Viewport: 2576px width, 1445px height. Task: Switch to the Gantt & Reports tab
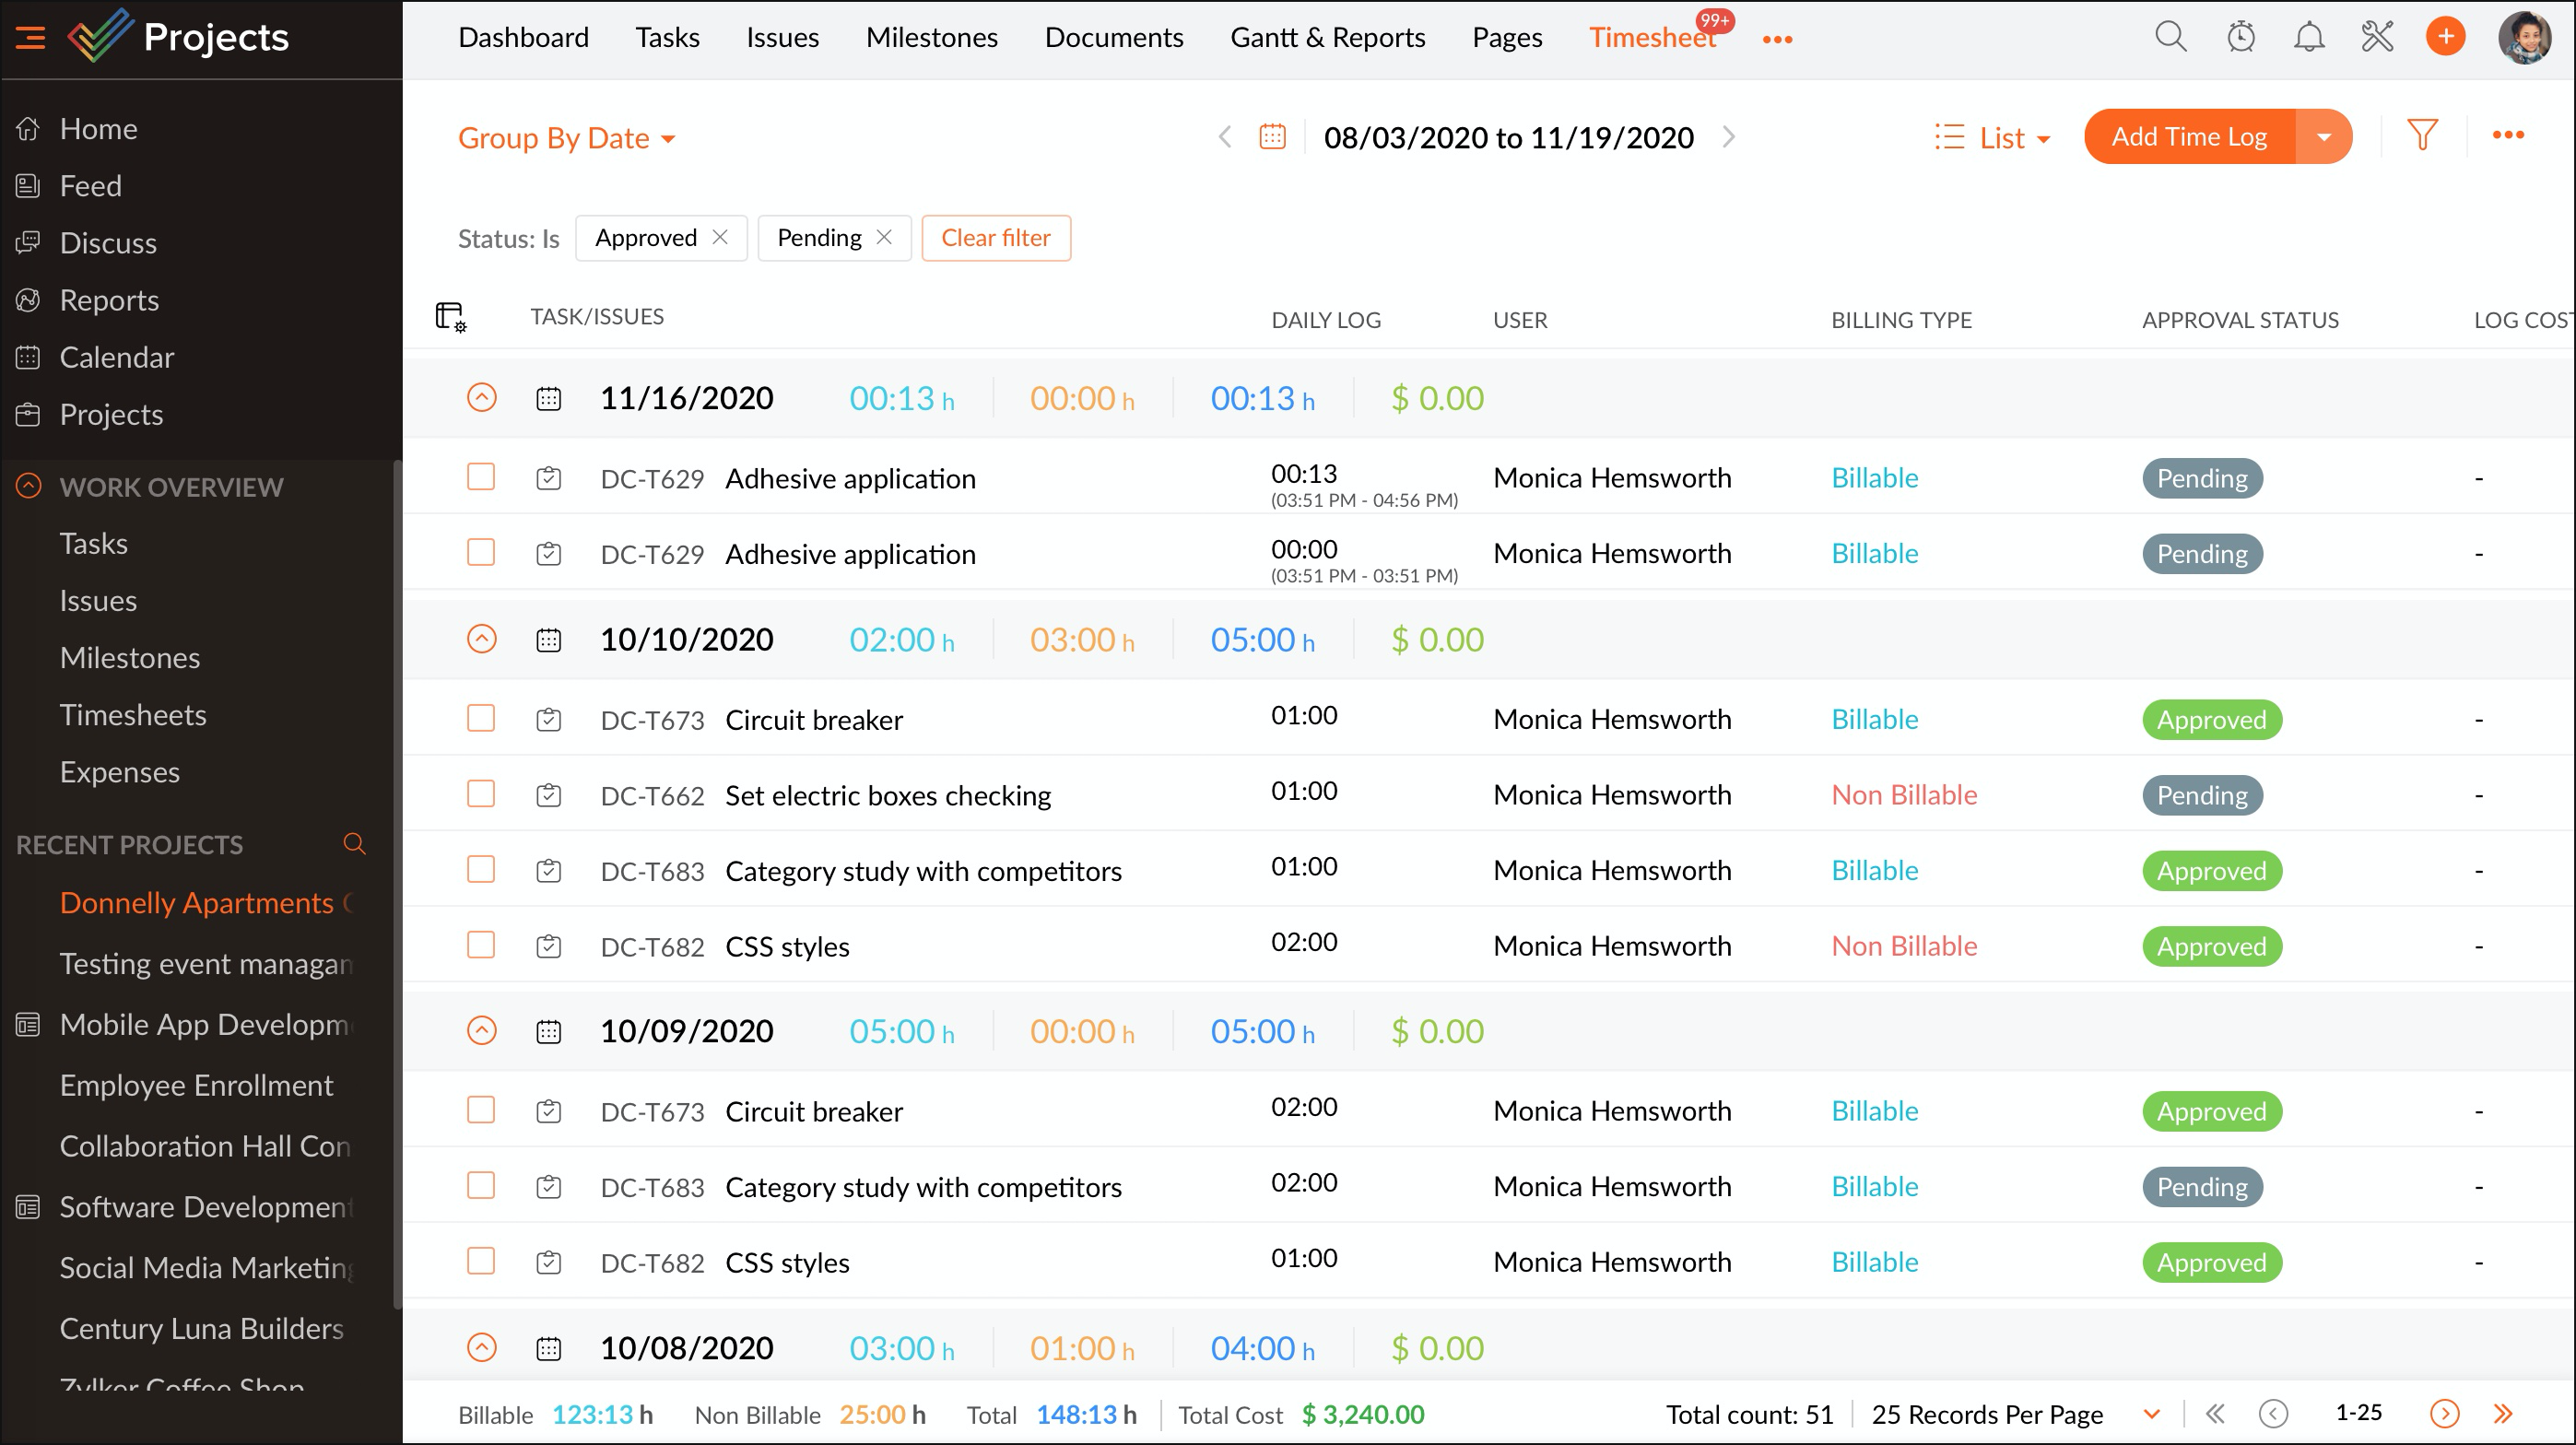click(x=1327, y=37)
